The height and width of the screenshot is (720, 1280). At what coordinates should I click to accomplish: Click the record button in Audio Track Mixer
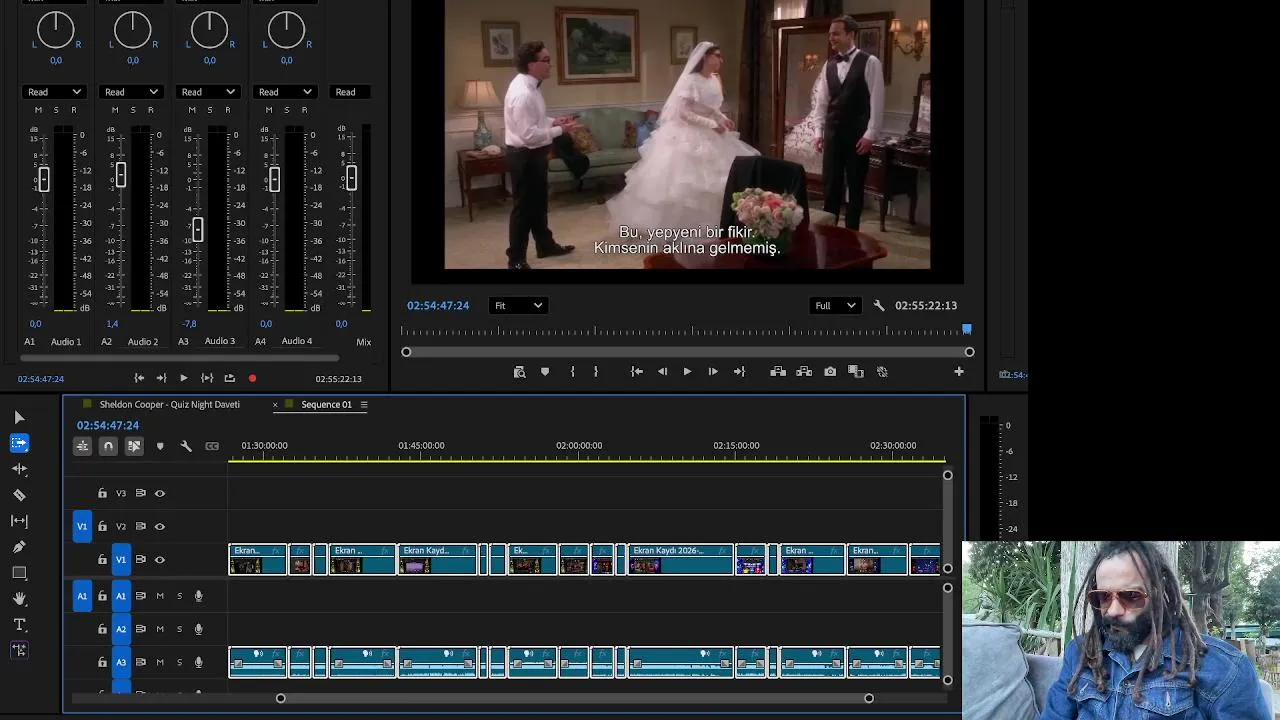(252, 379)
